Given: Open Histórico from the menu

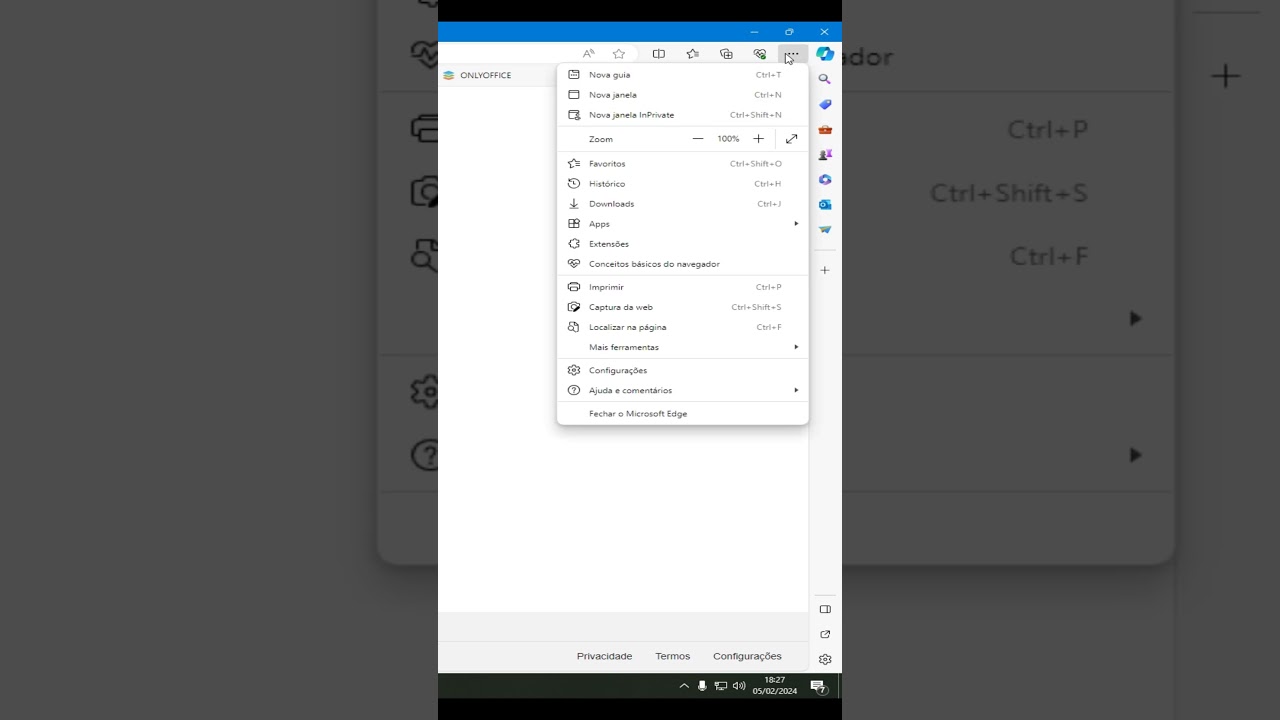Looking at the screenshot, I should (683, 184).
